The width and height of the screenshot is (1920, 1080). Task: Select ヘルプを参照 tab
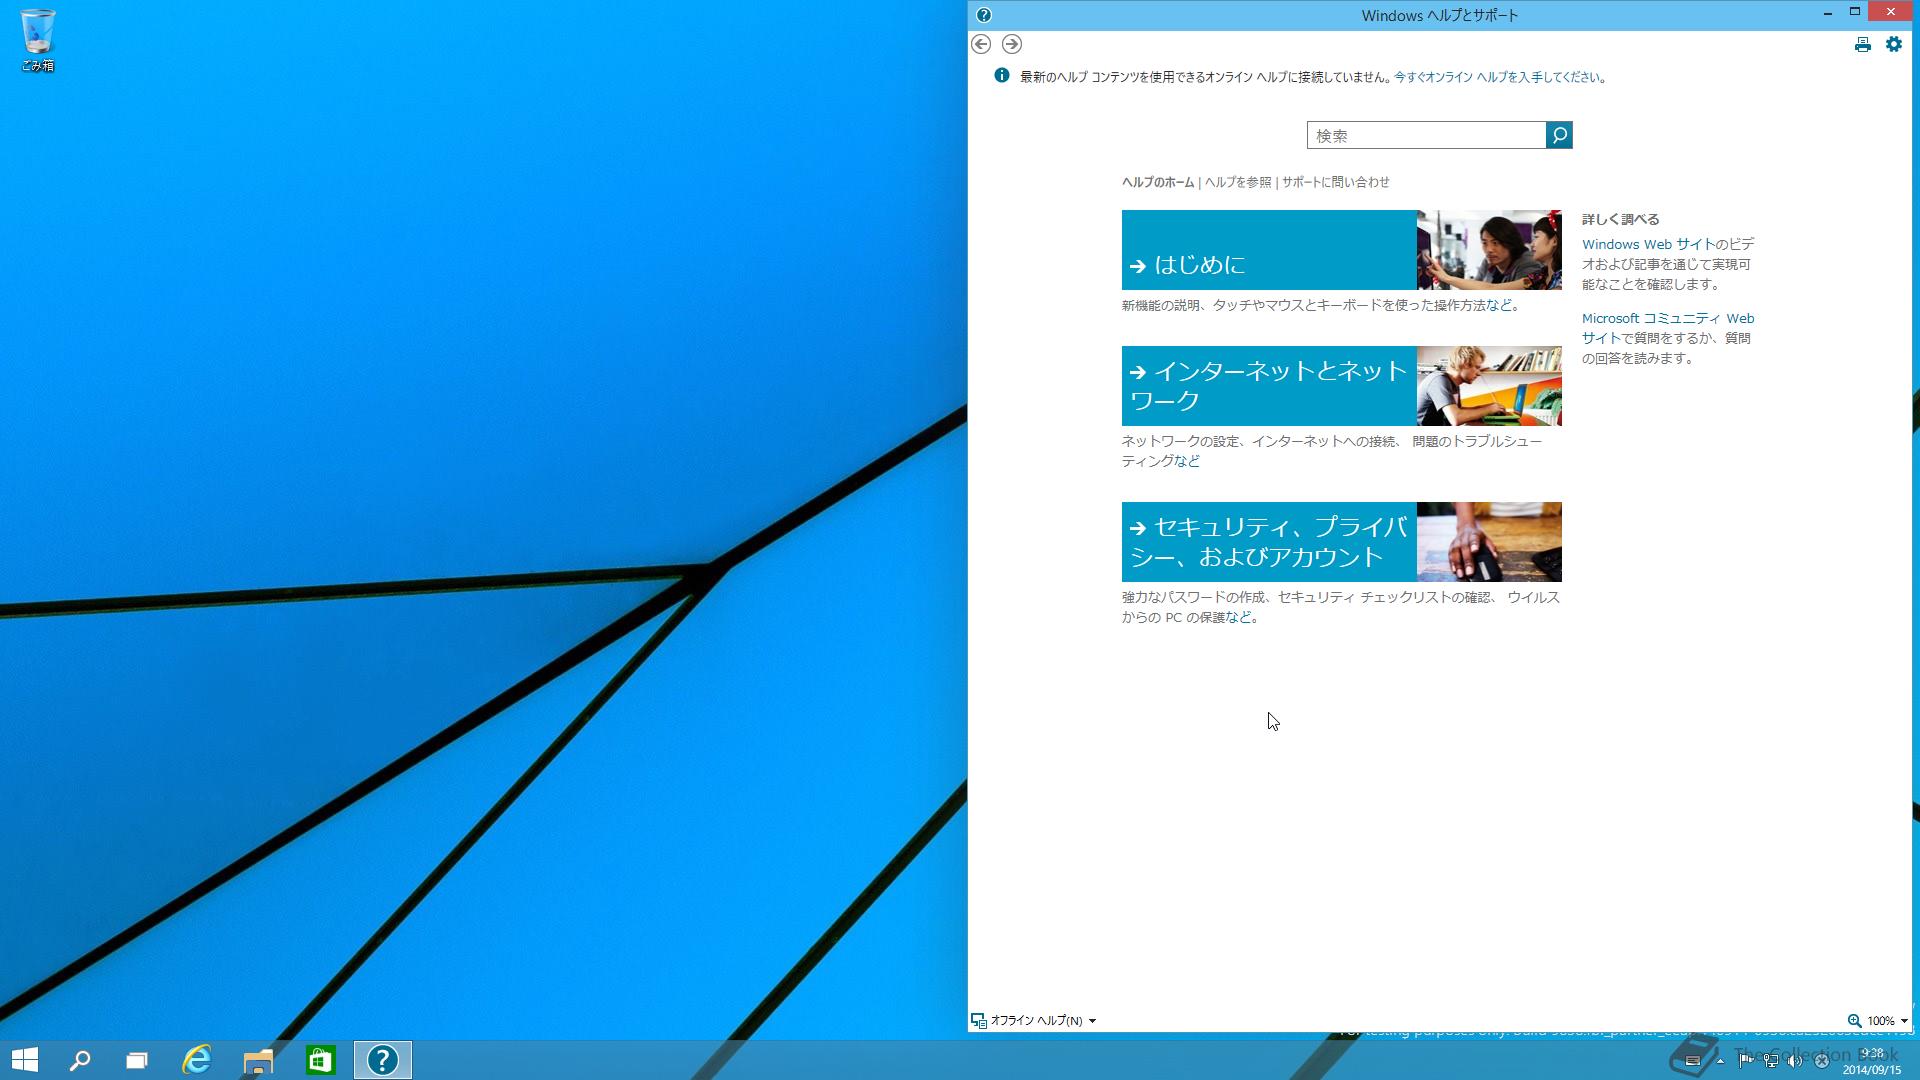coord(1238,182)
